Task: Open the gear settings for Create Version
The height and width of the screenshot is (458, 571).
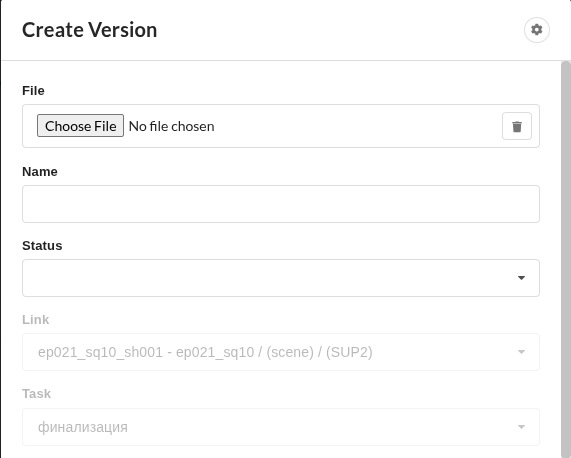Action: point(537,30)
